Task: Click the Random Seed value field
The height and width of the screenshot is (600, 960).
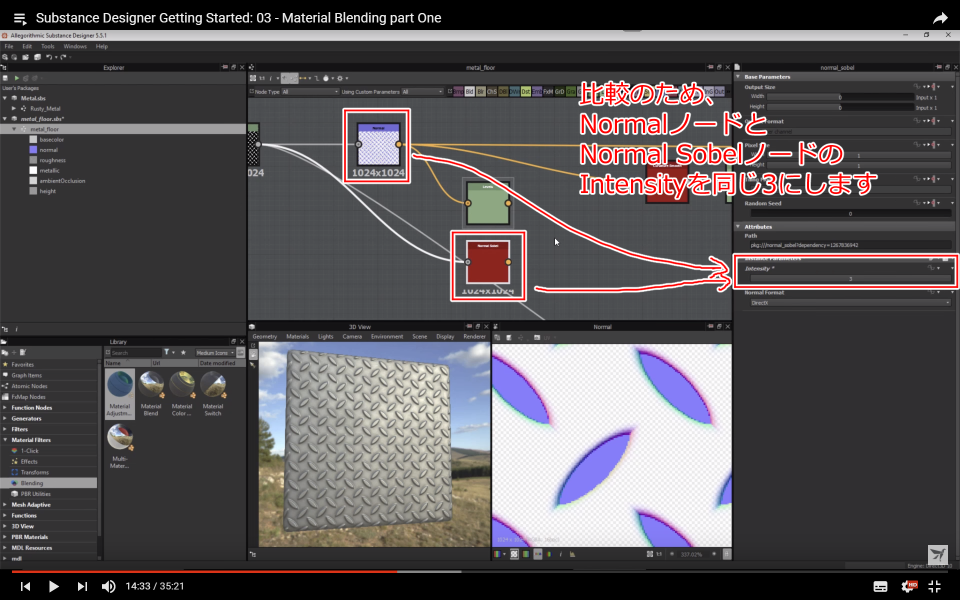Action: 850,214
